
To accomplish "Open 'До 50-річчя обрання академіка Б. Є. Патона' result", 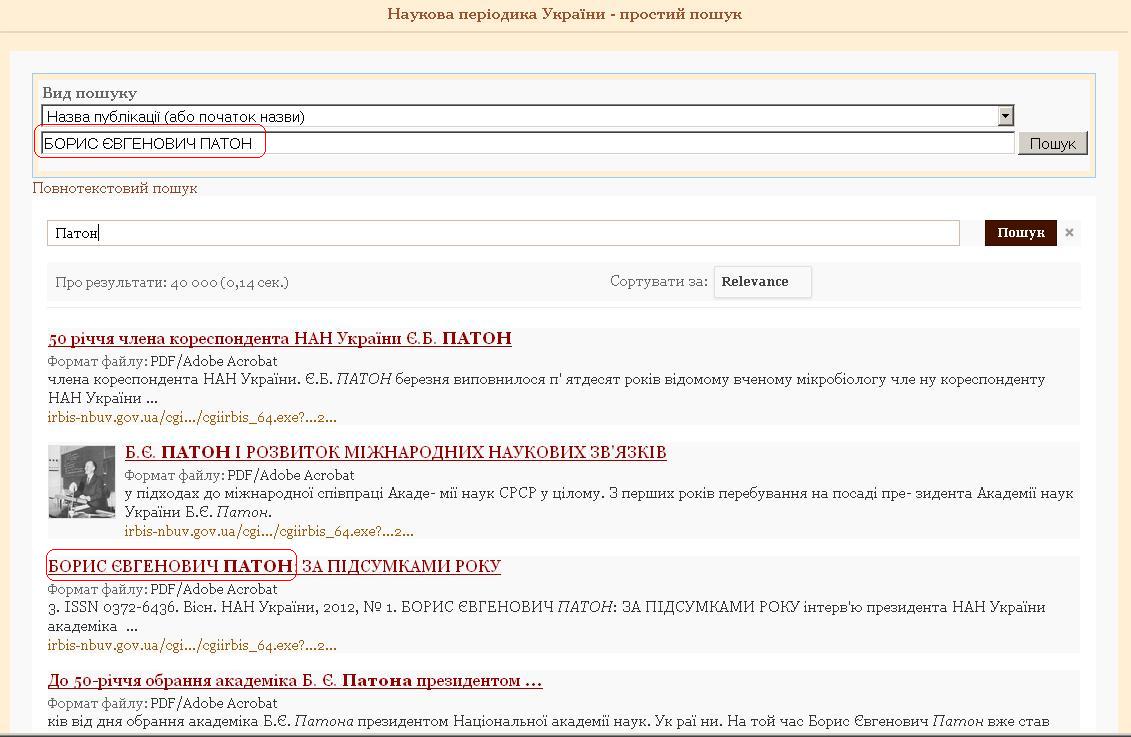I will (x=294, y=681).
